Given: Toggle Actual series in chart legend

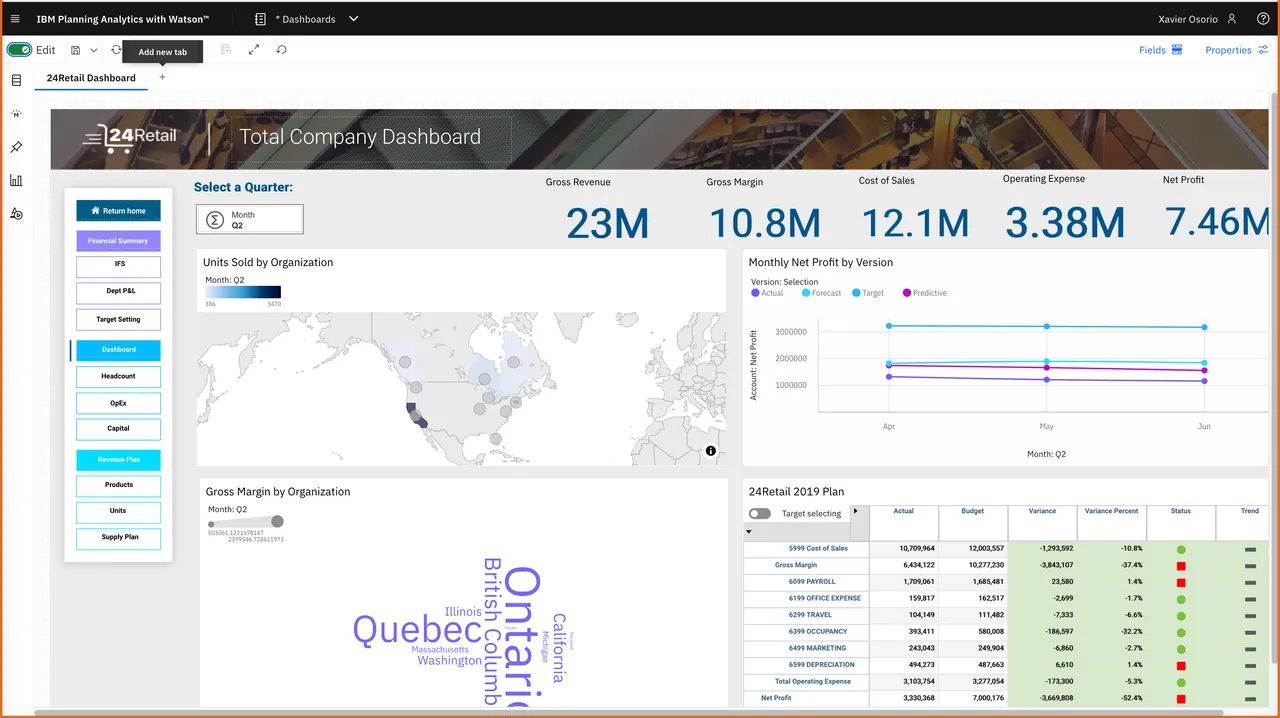Looking at the screenshot, I should [x=767, y=293].
